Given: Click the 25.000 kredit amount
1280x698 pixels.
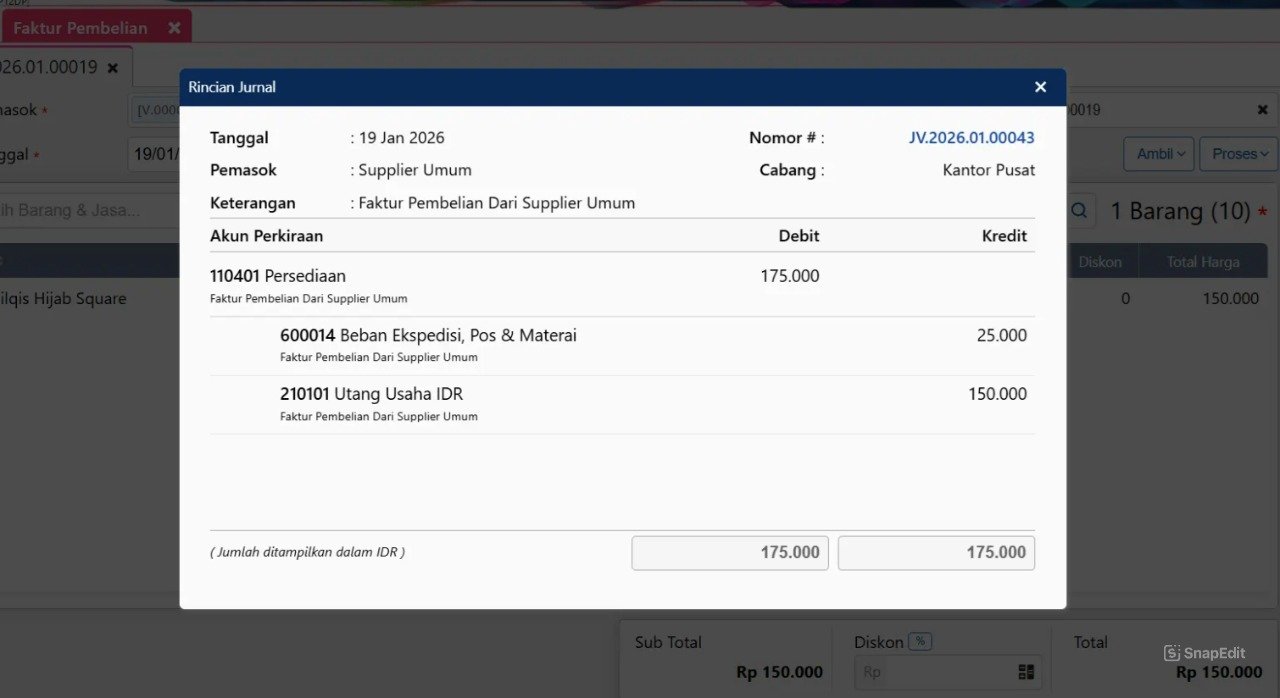Looking at the screenshot, I should click(1002, 335).
